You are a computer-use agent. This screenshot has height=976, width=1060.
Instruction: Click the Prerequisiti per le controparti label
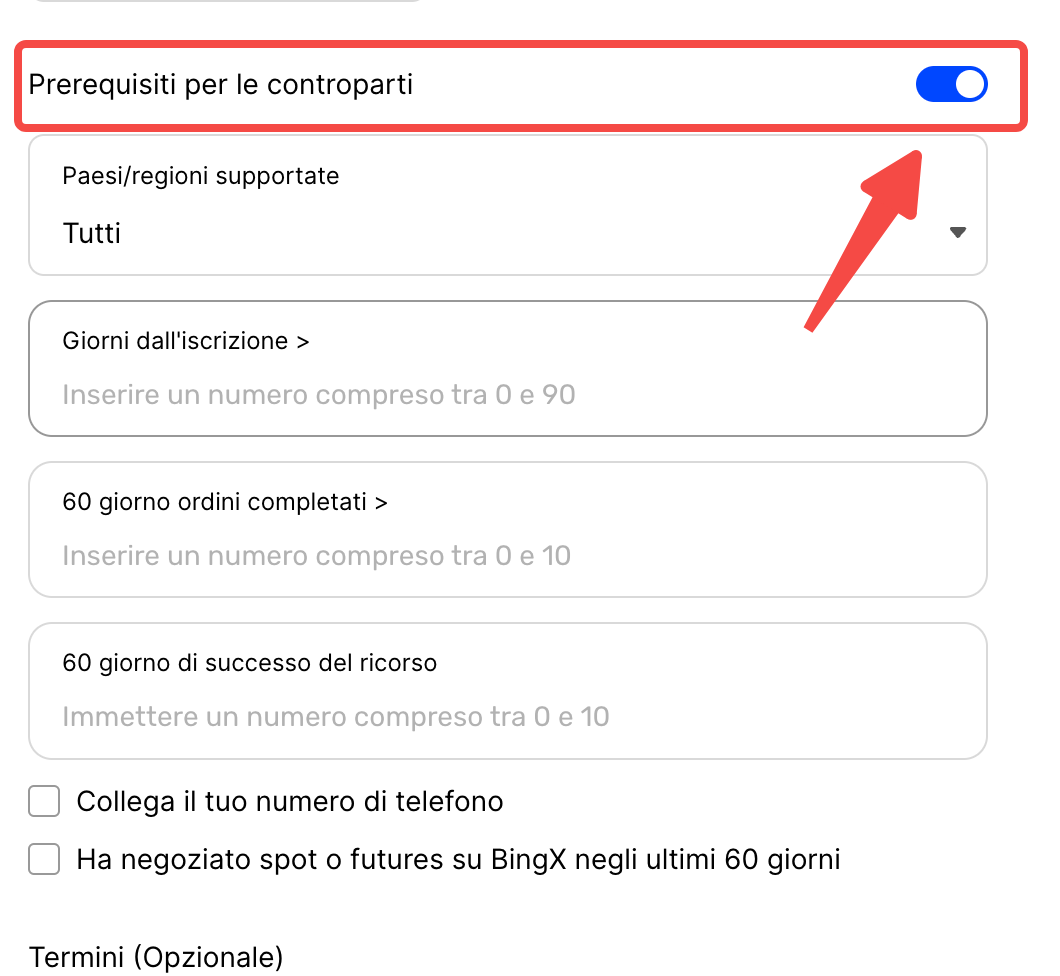click(220, 85)
